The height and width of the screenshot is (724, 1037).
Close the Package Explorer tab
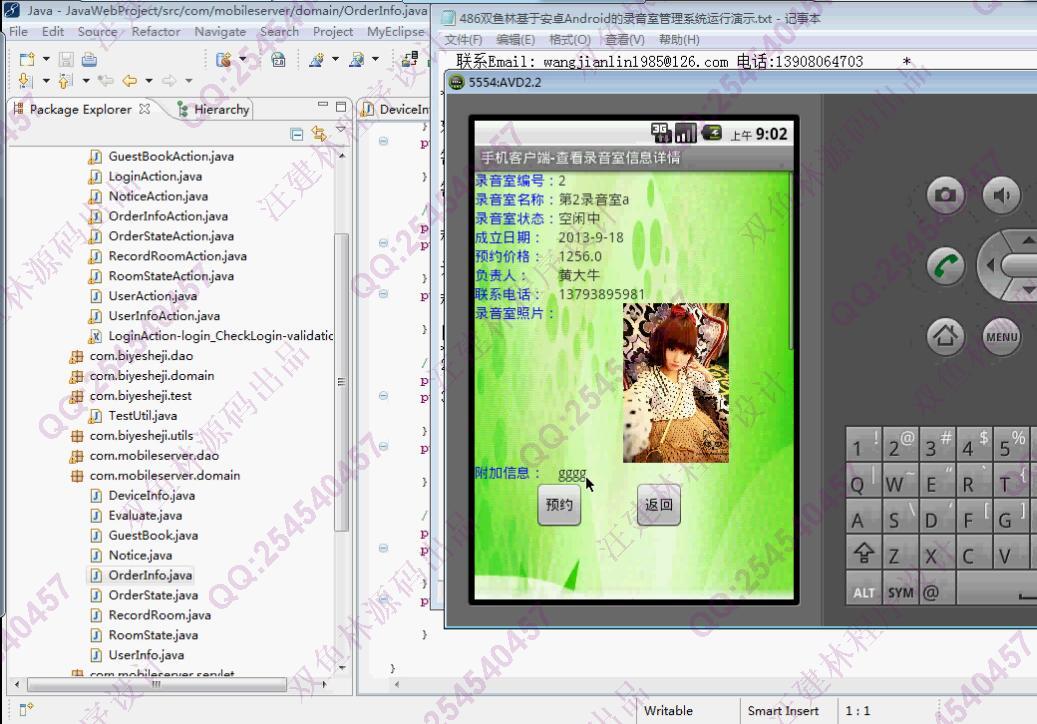pyautogui.click(x=144, y=108)
